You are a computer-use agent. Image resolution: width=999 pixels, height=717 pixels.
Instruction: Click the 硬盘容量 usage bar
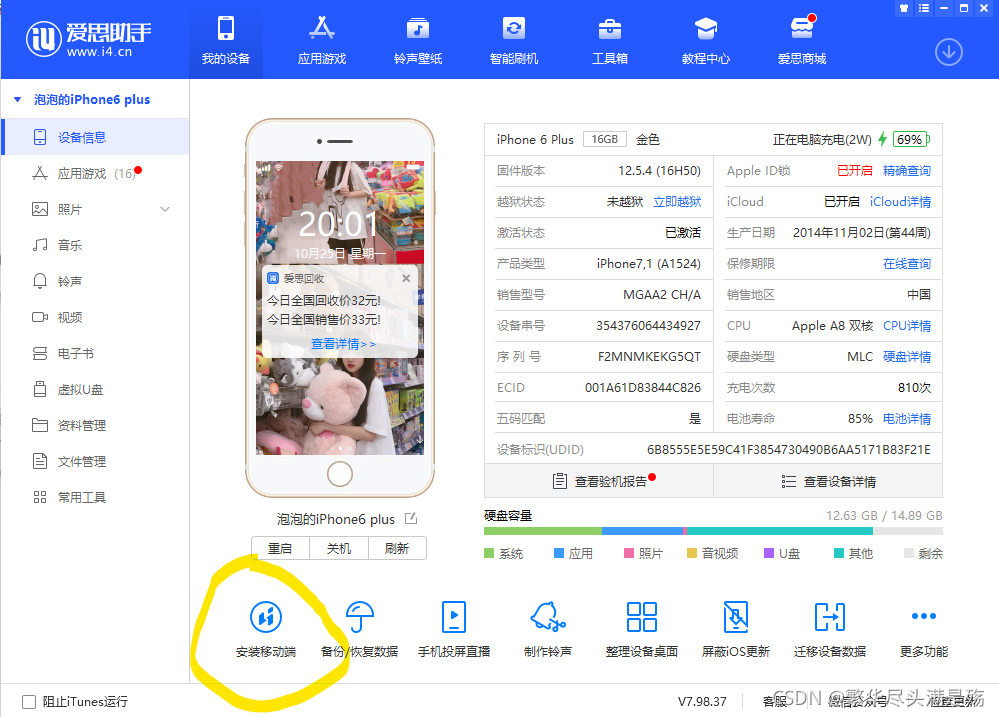coord(713,531)
